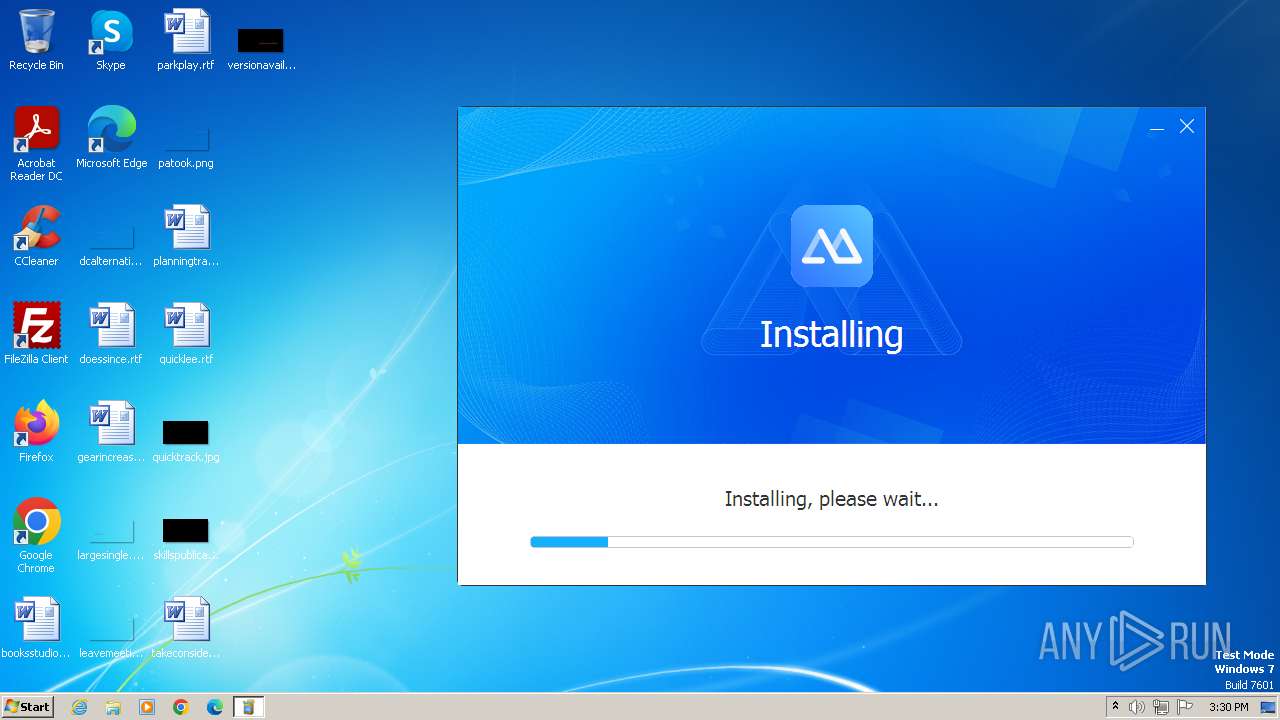The width and height of the screenshot is (1280, 720).
Task: Open the Start menu
Action: tap(27, 707)
